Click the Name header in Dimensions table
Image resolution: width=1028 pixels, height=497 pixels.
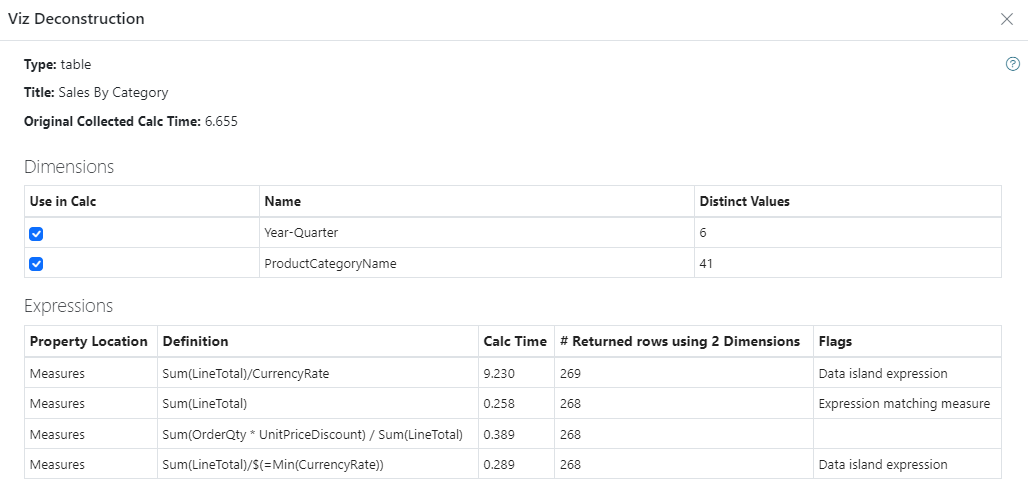283,201
